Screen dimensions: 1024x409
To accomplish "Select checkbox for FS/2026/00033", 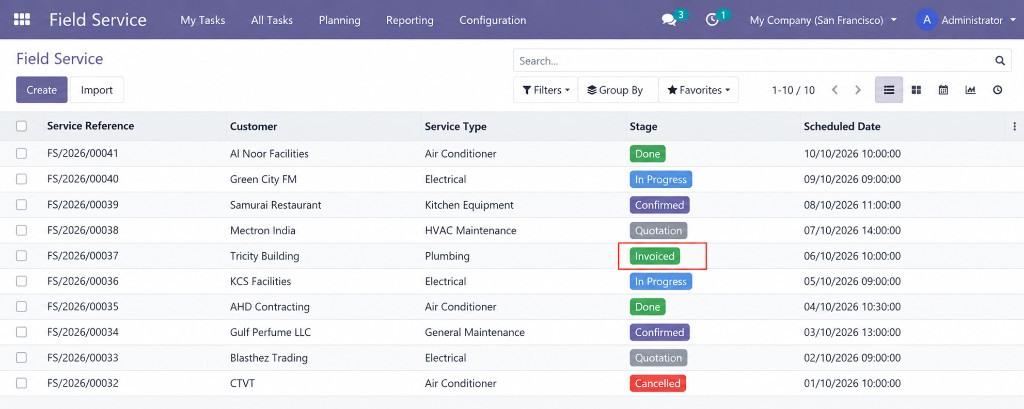I will tap(22, 357).
